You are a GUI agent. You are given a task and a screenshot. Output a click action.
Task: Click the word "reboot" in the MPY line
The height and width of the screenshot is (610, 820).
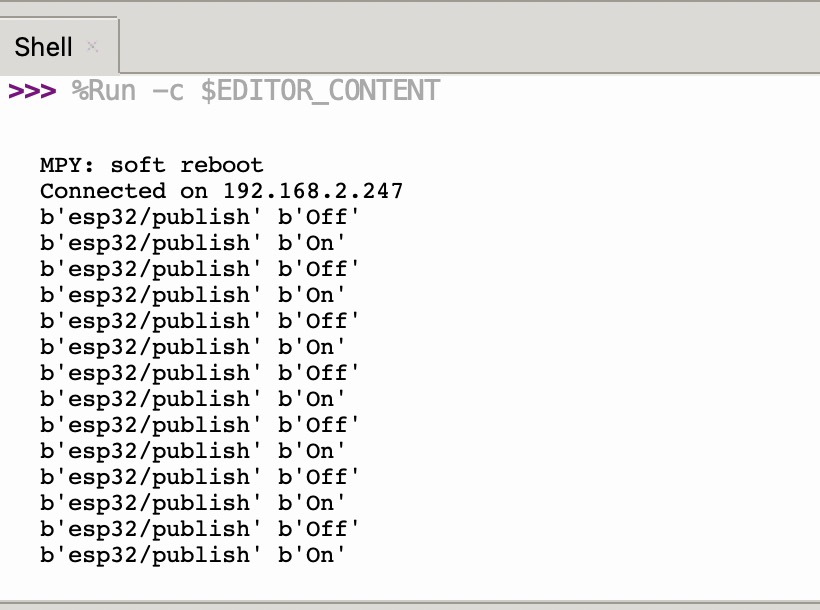[221, 165]
